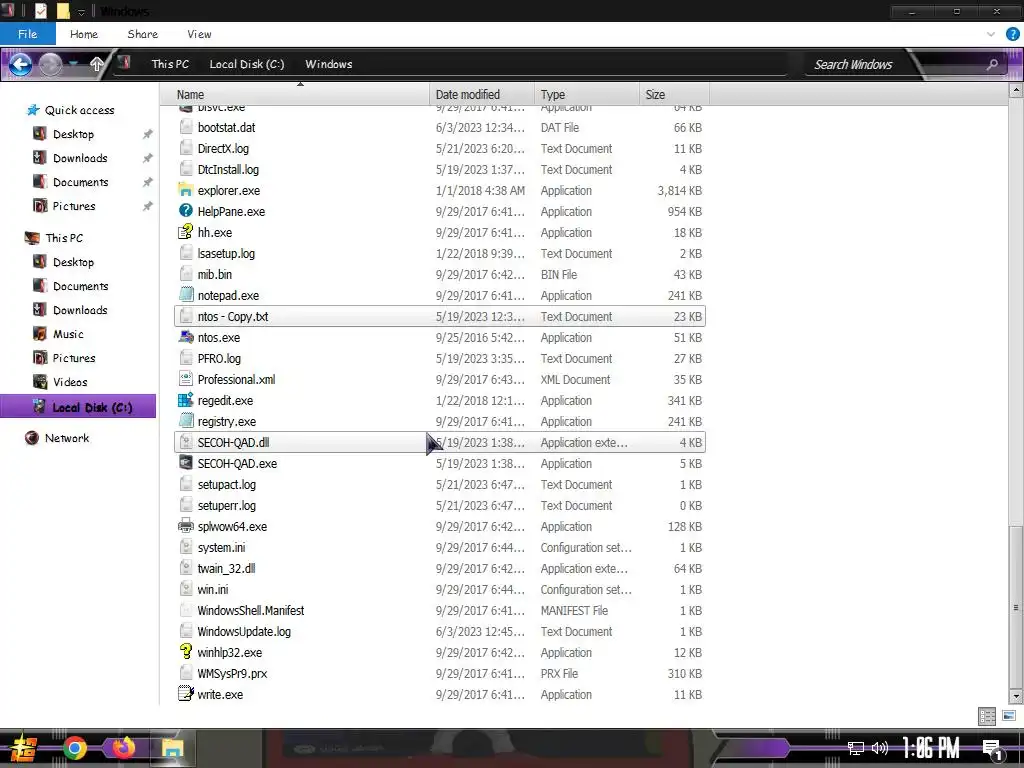Click the SECOH-QAD.exe file icon
This screenshot has width=1024, height=768.
[185, 464]
